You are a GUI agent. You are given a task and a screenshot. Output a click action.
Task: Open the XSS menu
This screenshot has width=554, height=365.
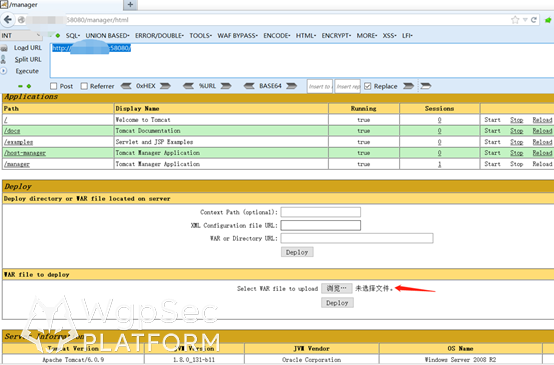pos(389,35)
